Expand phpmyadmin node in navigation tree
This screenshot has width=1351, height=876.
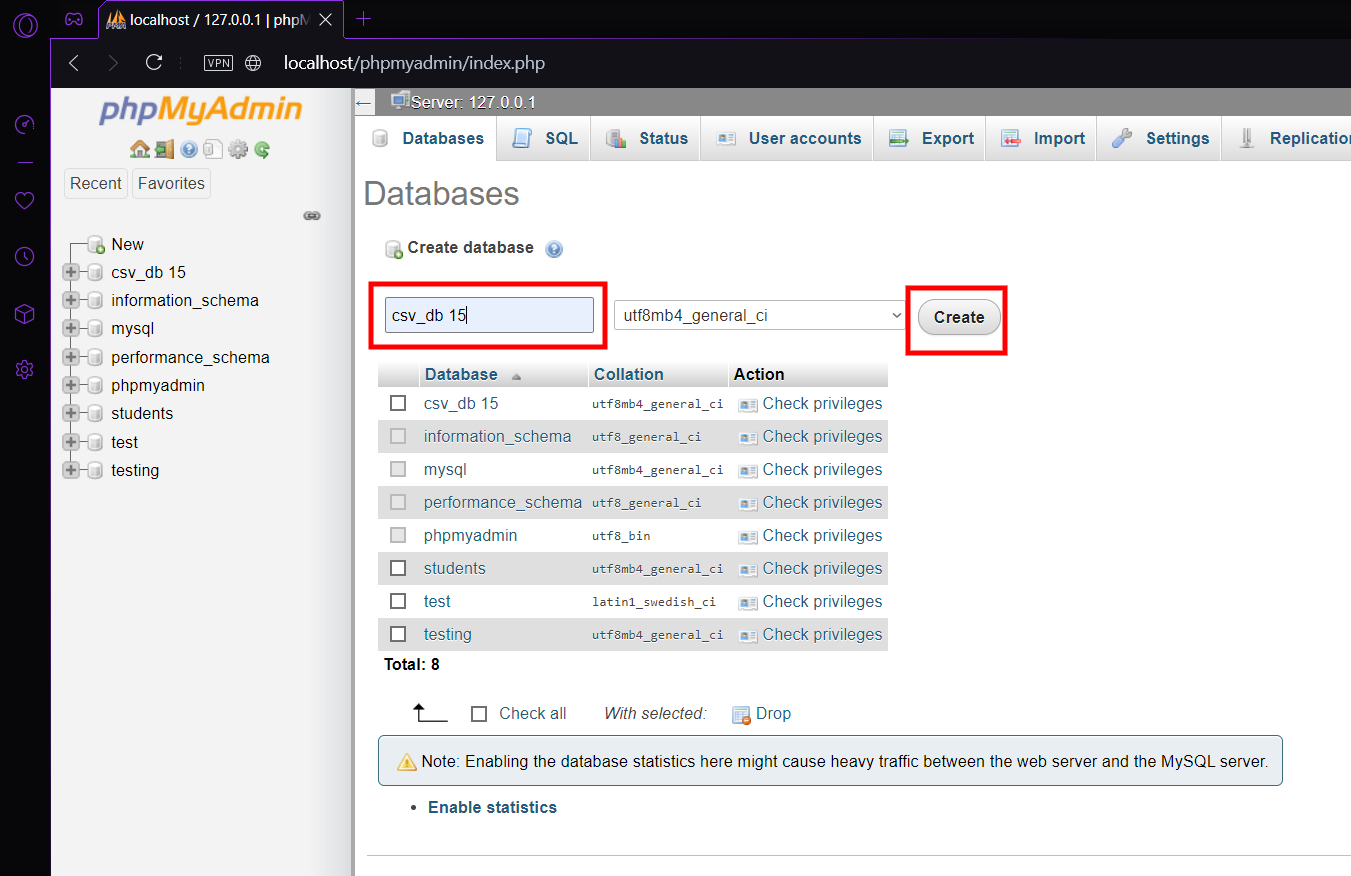pyautogui.click(x=71, y=386)
